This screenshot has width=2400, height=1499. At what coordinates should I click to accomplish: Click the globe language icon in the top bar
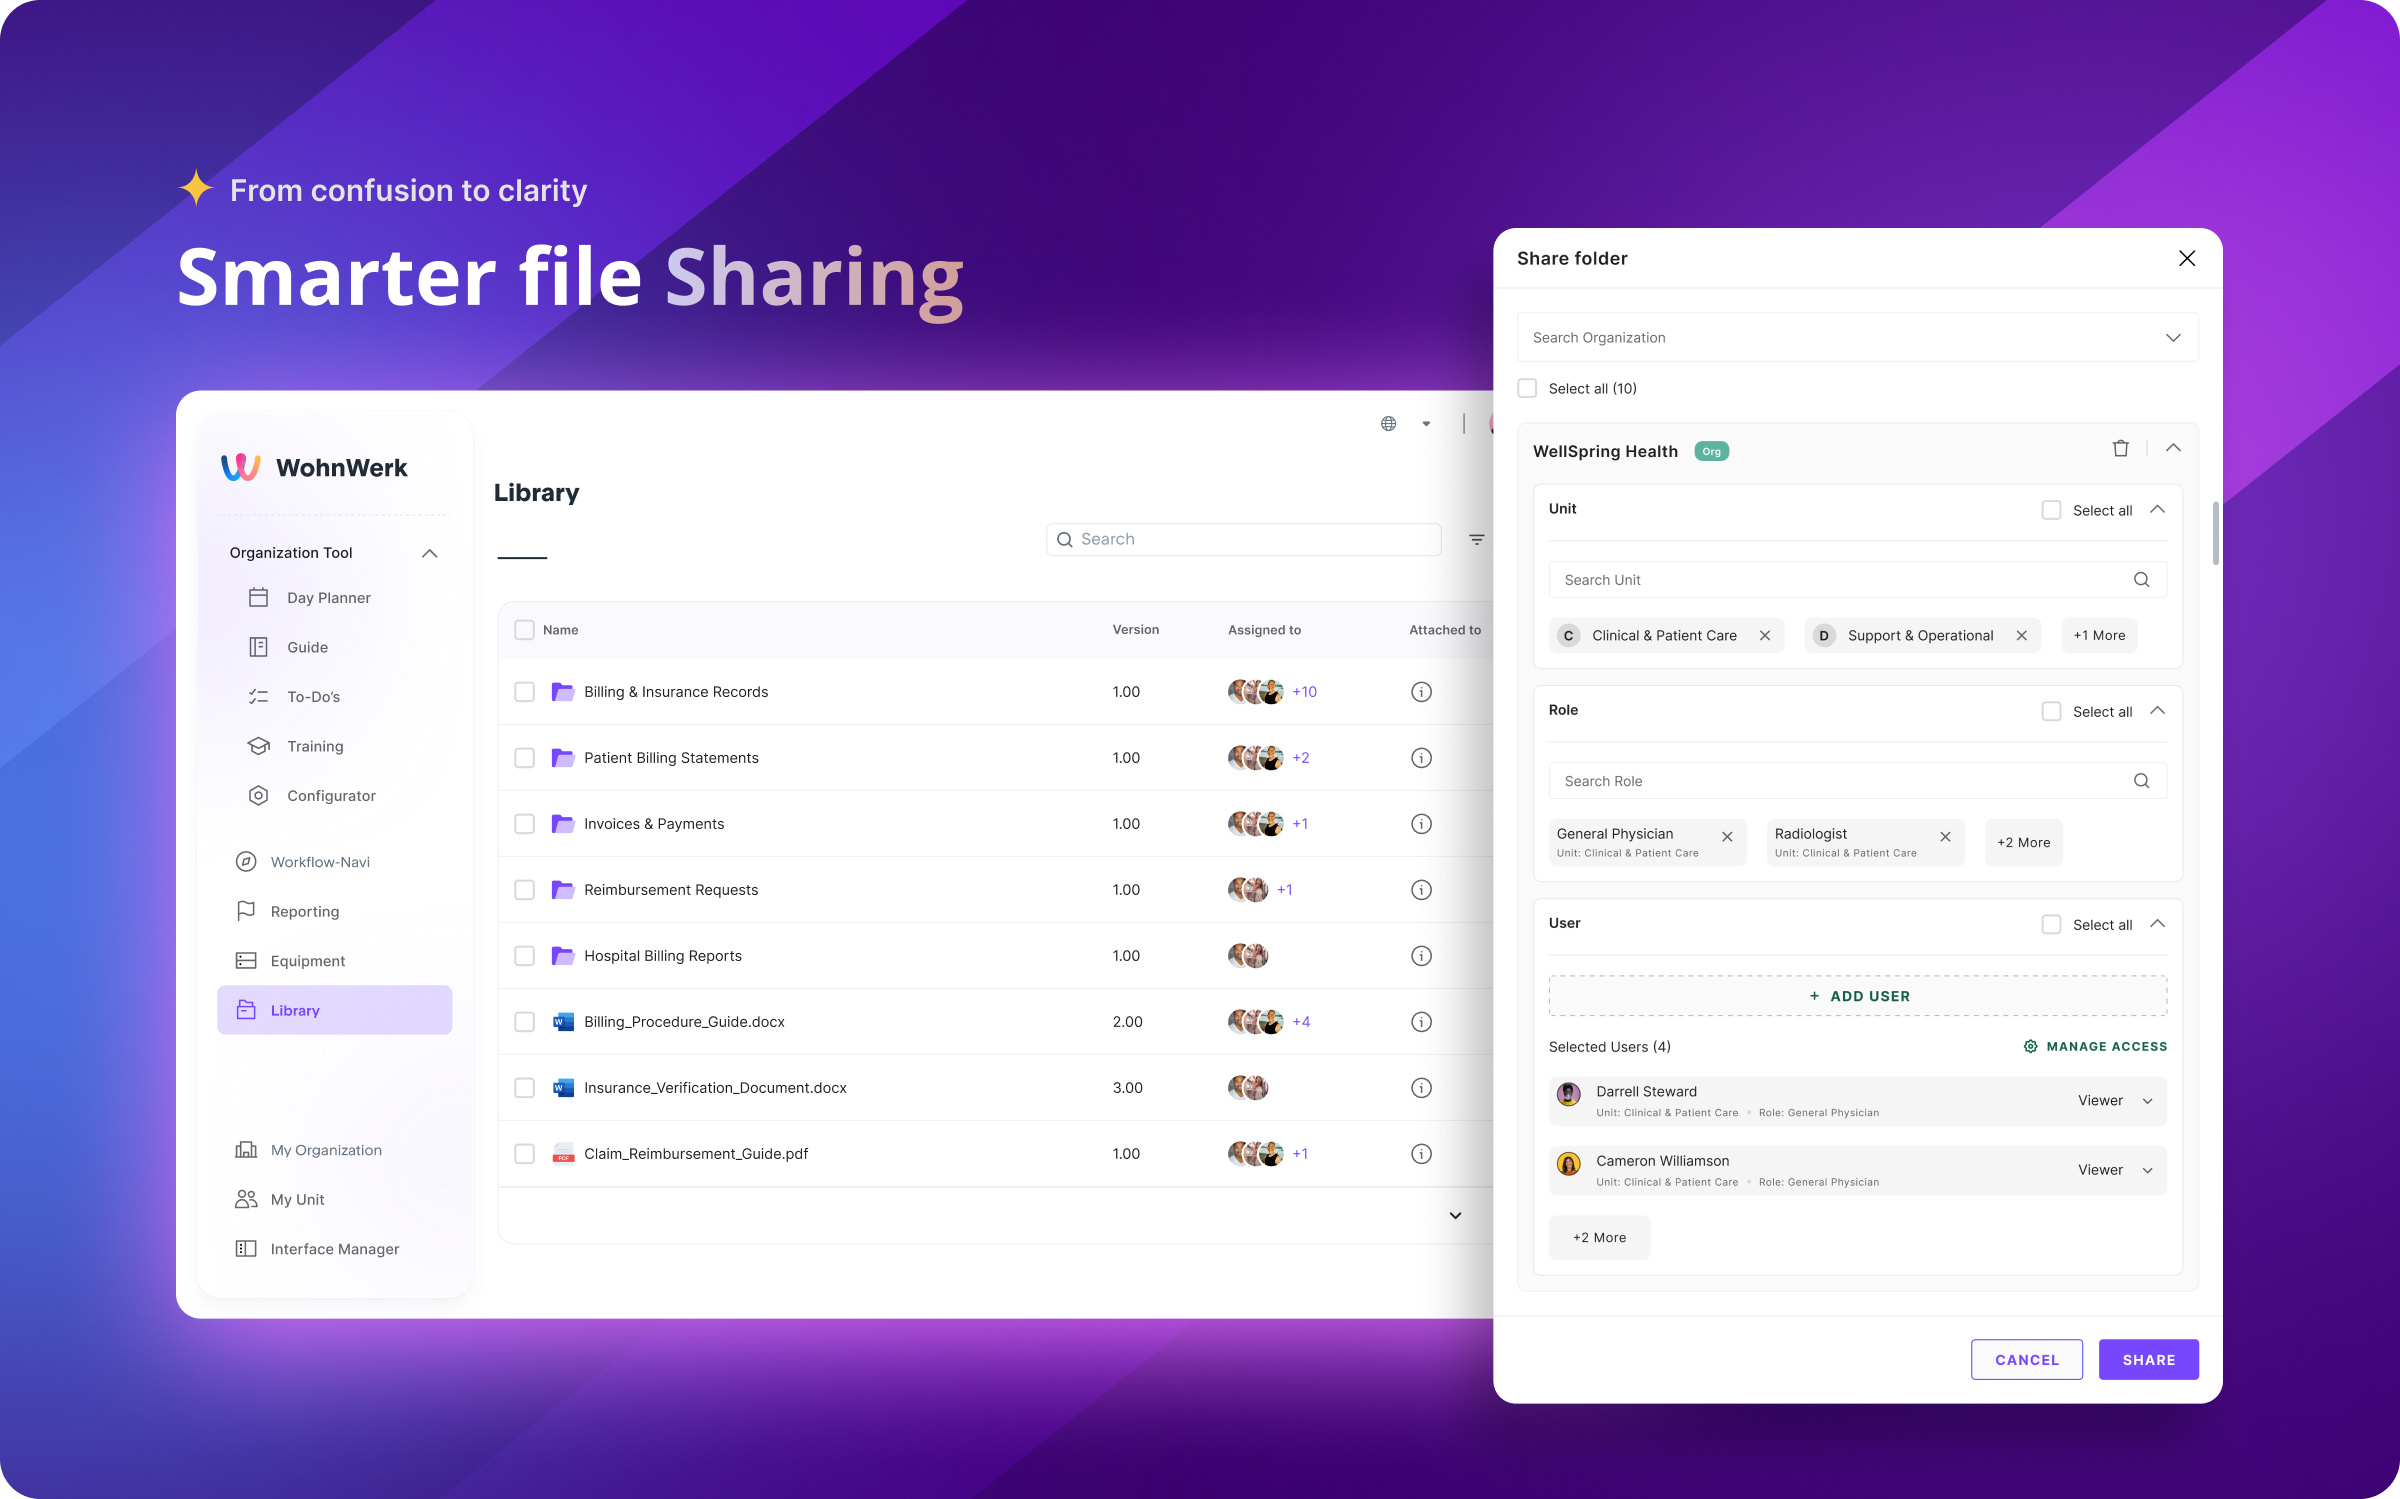pyautogui.click(x=1388, y=422)
